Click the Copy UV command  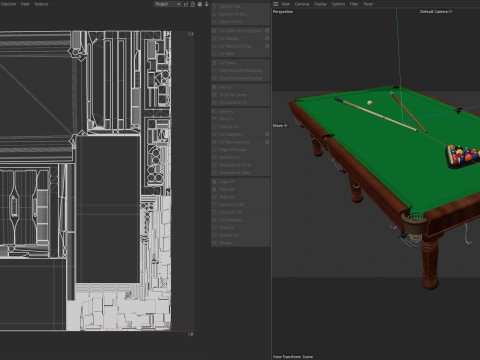[x=240, y=182]
